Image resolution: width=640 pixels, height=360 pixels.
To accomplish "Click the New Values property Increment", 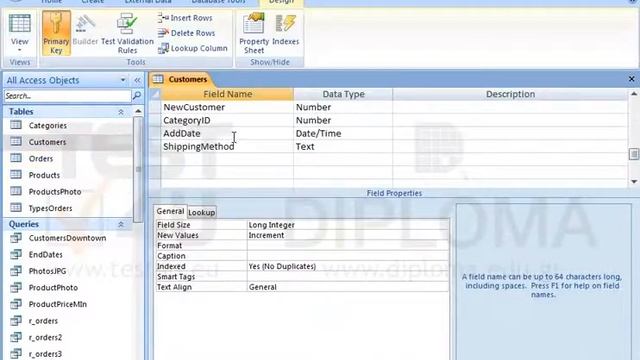I will (348, 236).
